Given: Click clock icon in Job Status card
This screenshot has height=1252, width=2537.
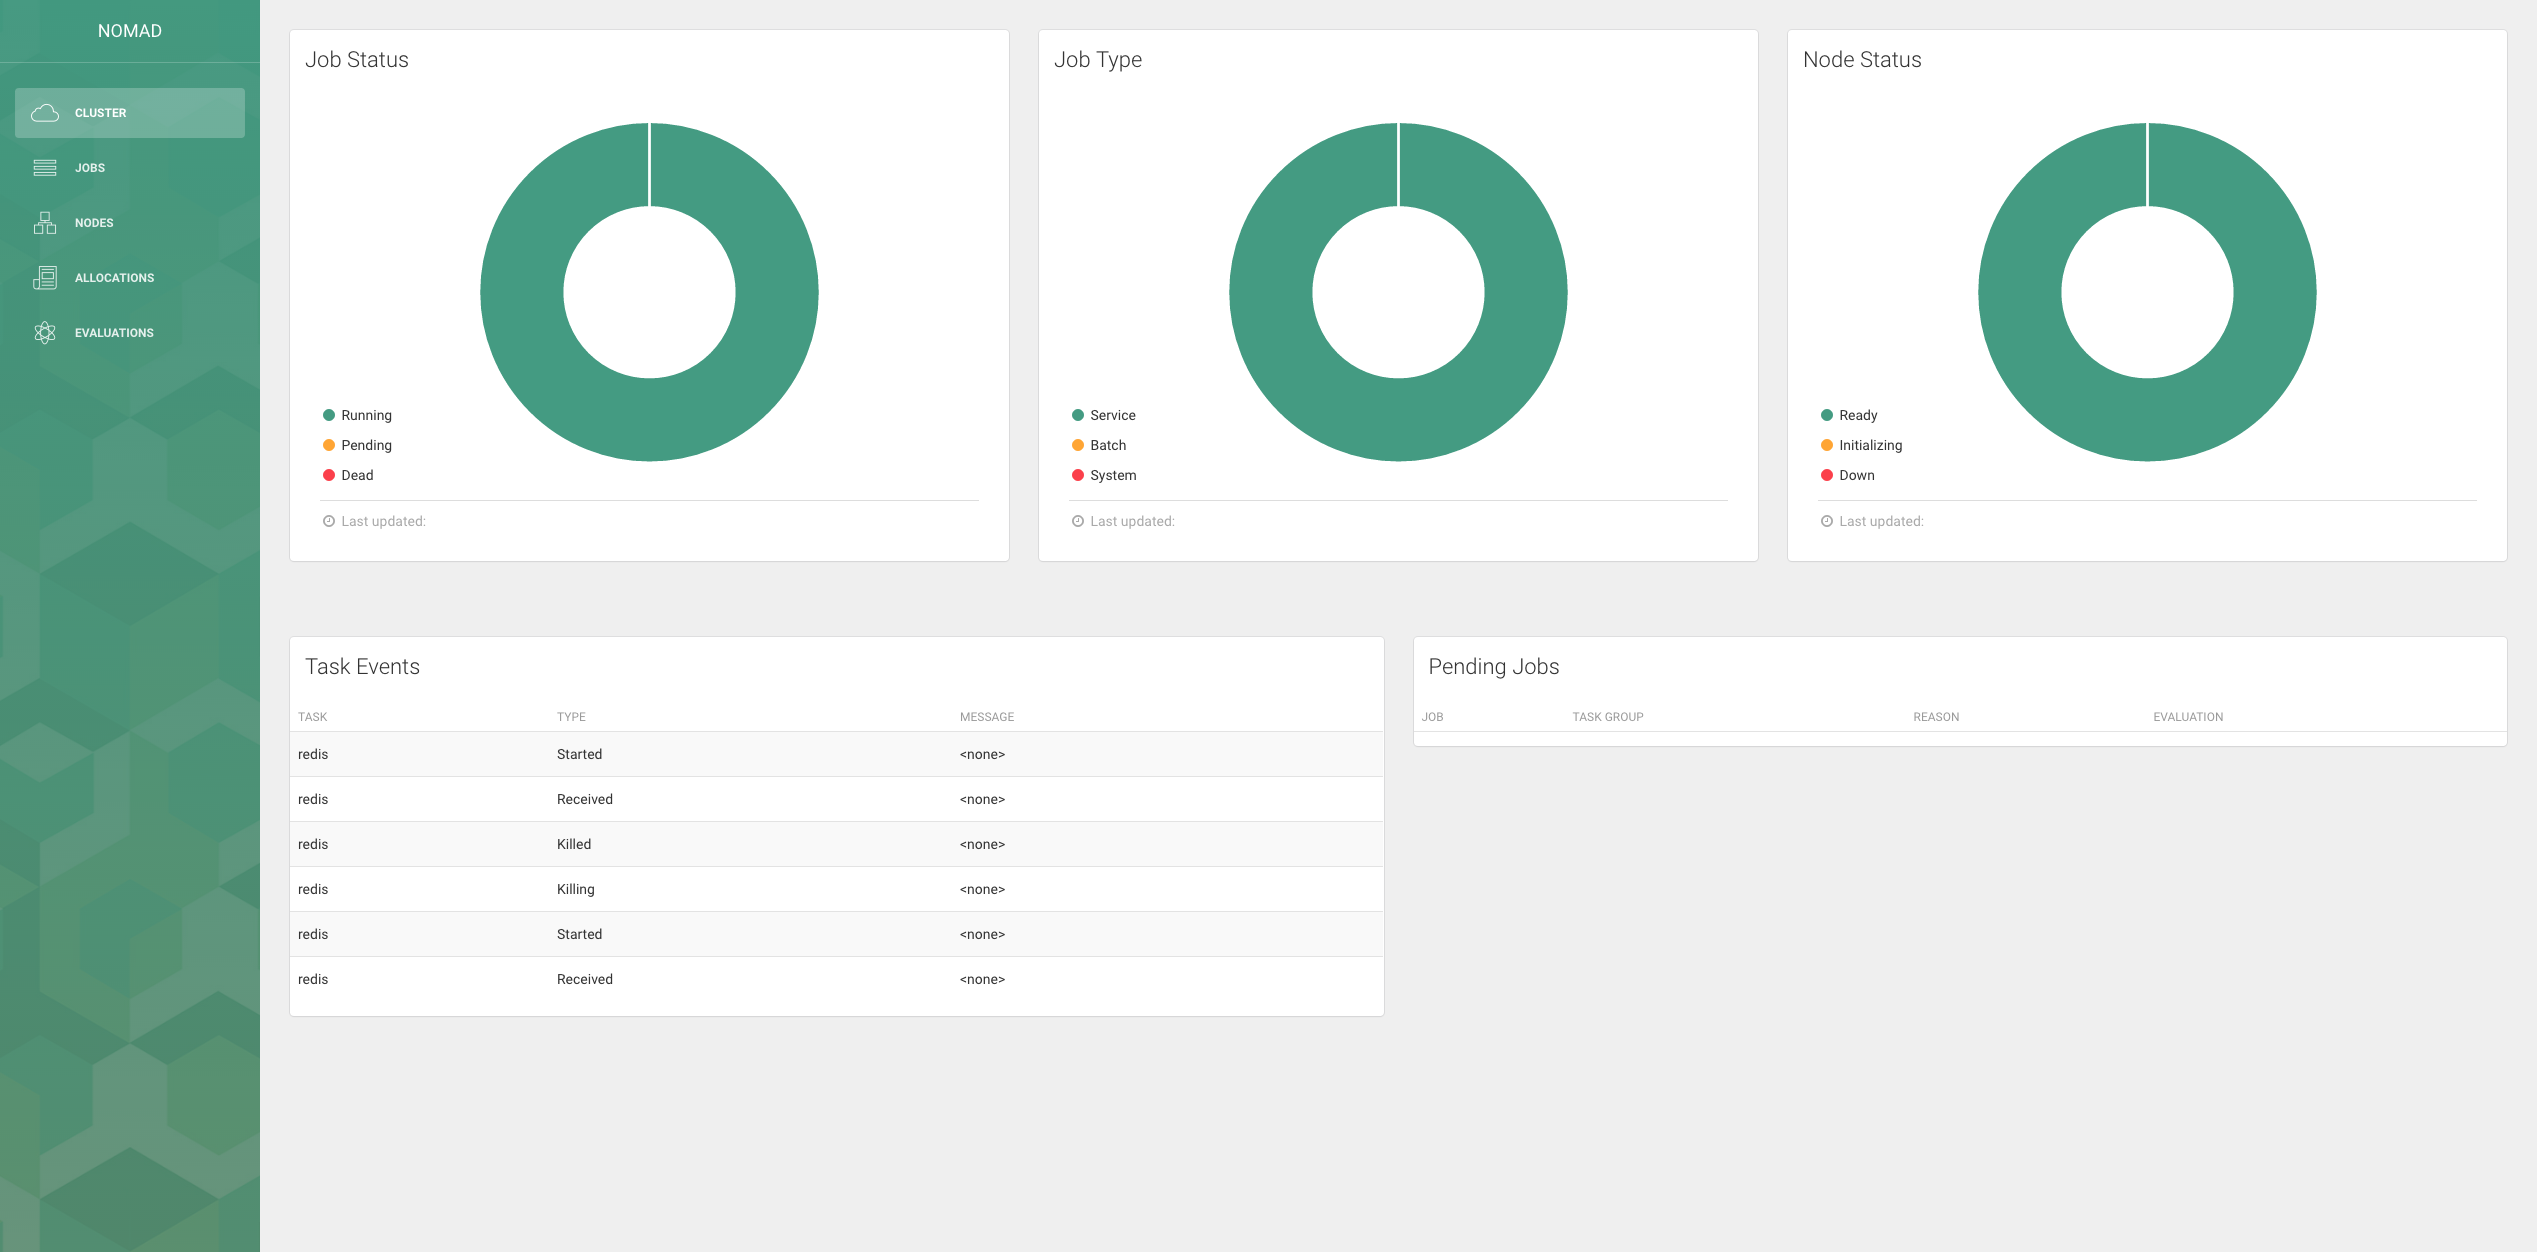Looking at the screenshot, I should click(329, 521).
